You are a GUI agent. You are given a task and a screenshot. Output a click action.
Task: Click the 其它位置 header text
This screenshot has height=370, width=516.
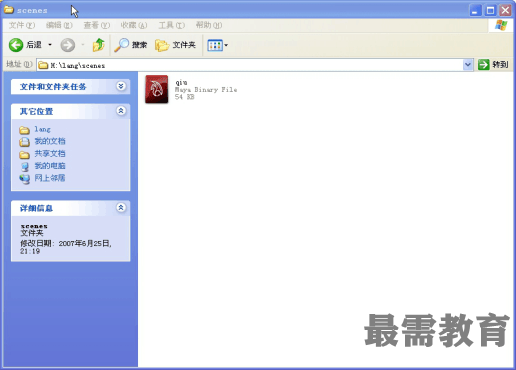(36, 111)
